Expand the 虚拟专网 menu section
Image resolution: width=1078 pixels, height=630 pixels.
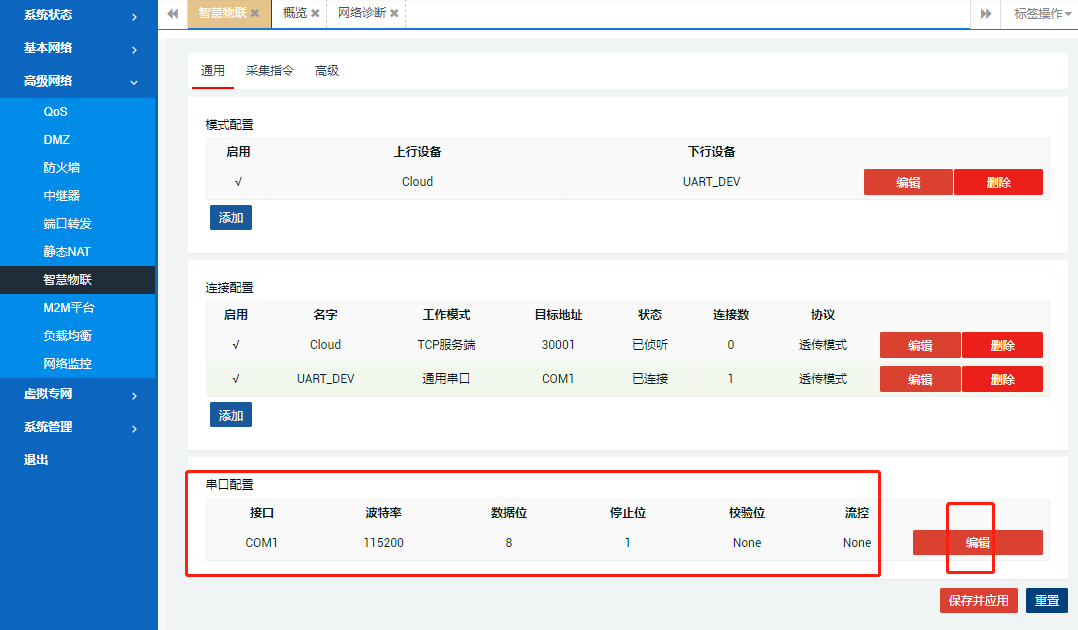(x=48, y=394)
